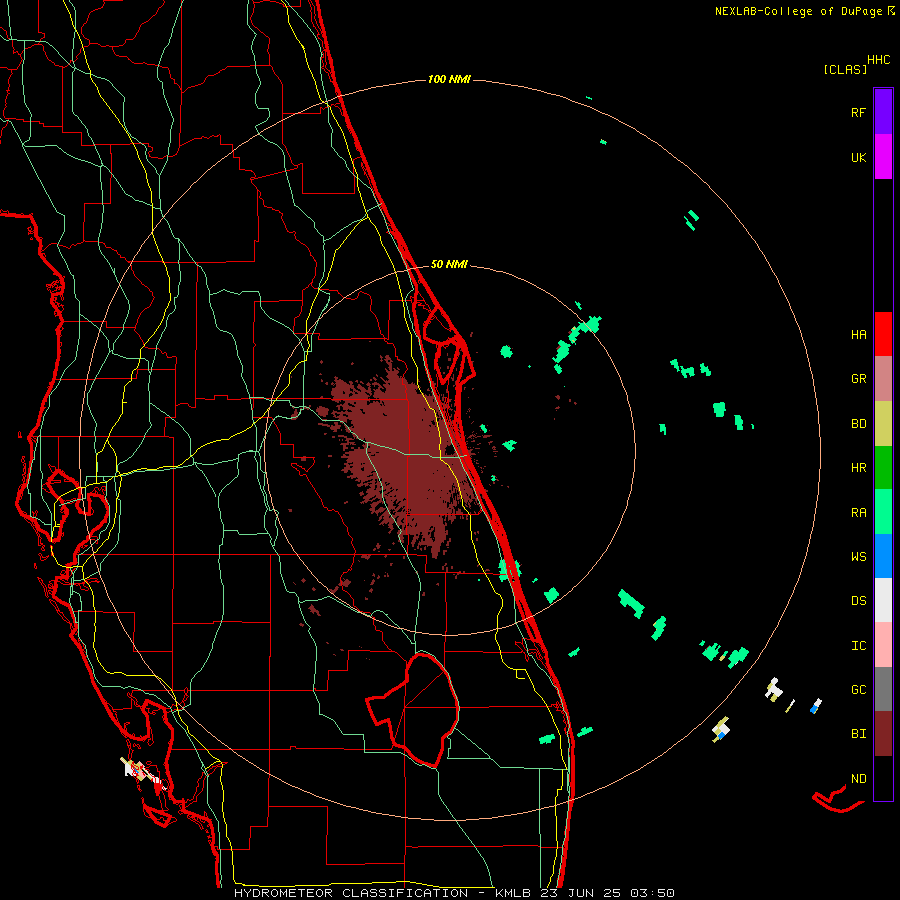Click the 23 JUN 25 date text
The image size is (900, 900).
click(582, 893)
